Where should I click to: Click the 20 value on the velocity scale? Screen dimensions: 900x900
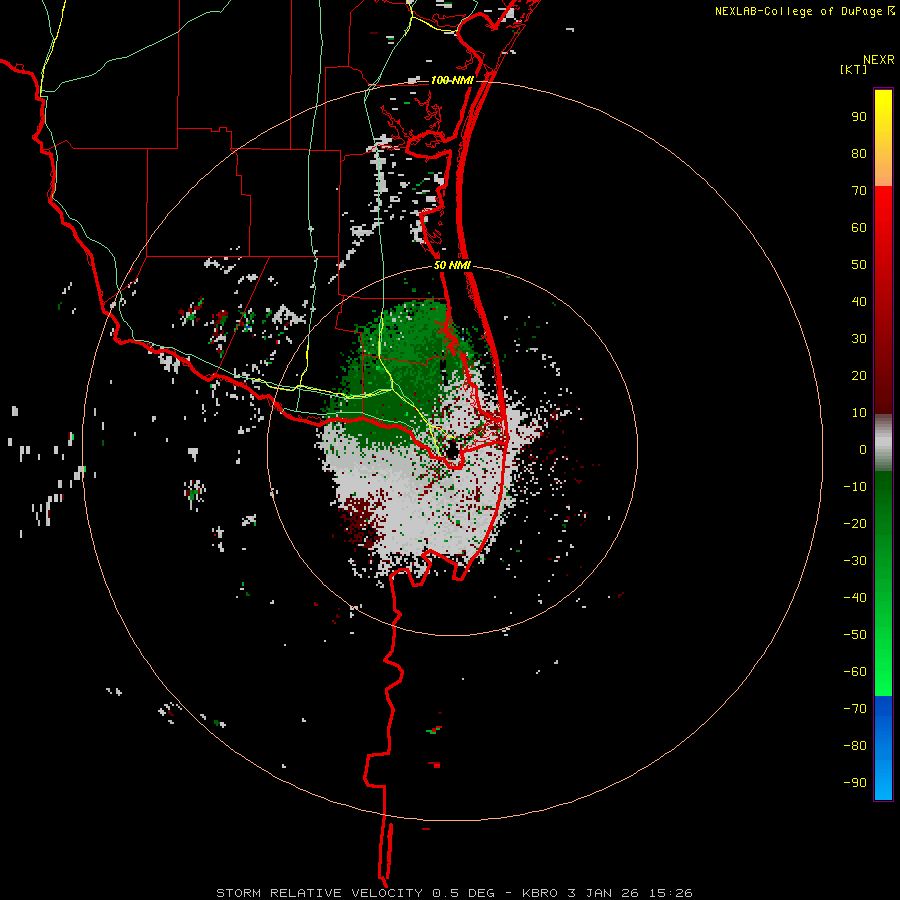coord(859,376)
